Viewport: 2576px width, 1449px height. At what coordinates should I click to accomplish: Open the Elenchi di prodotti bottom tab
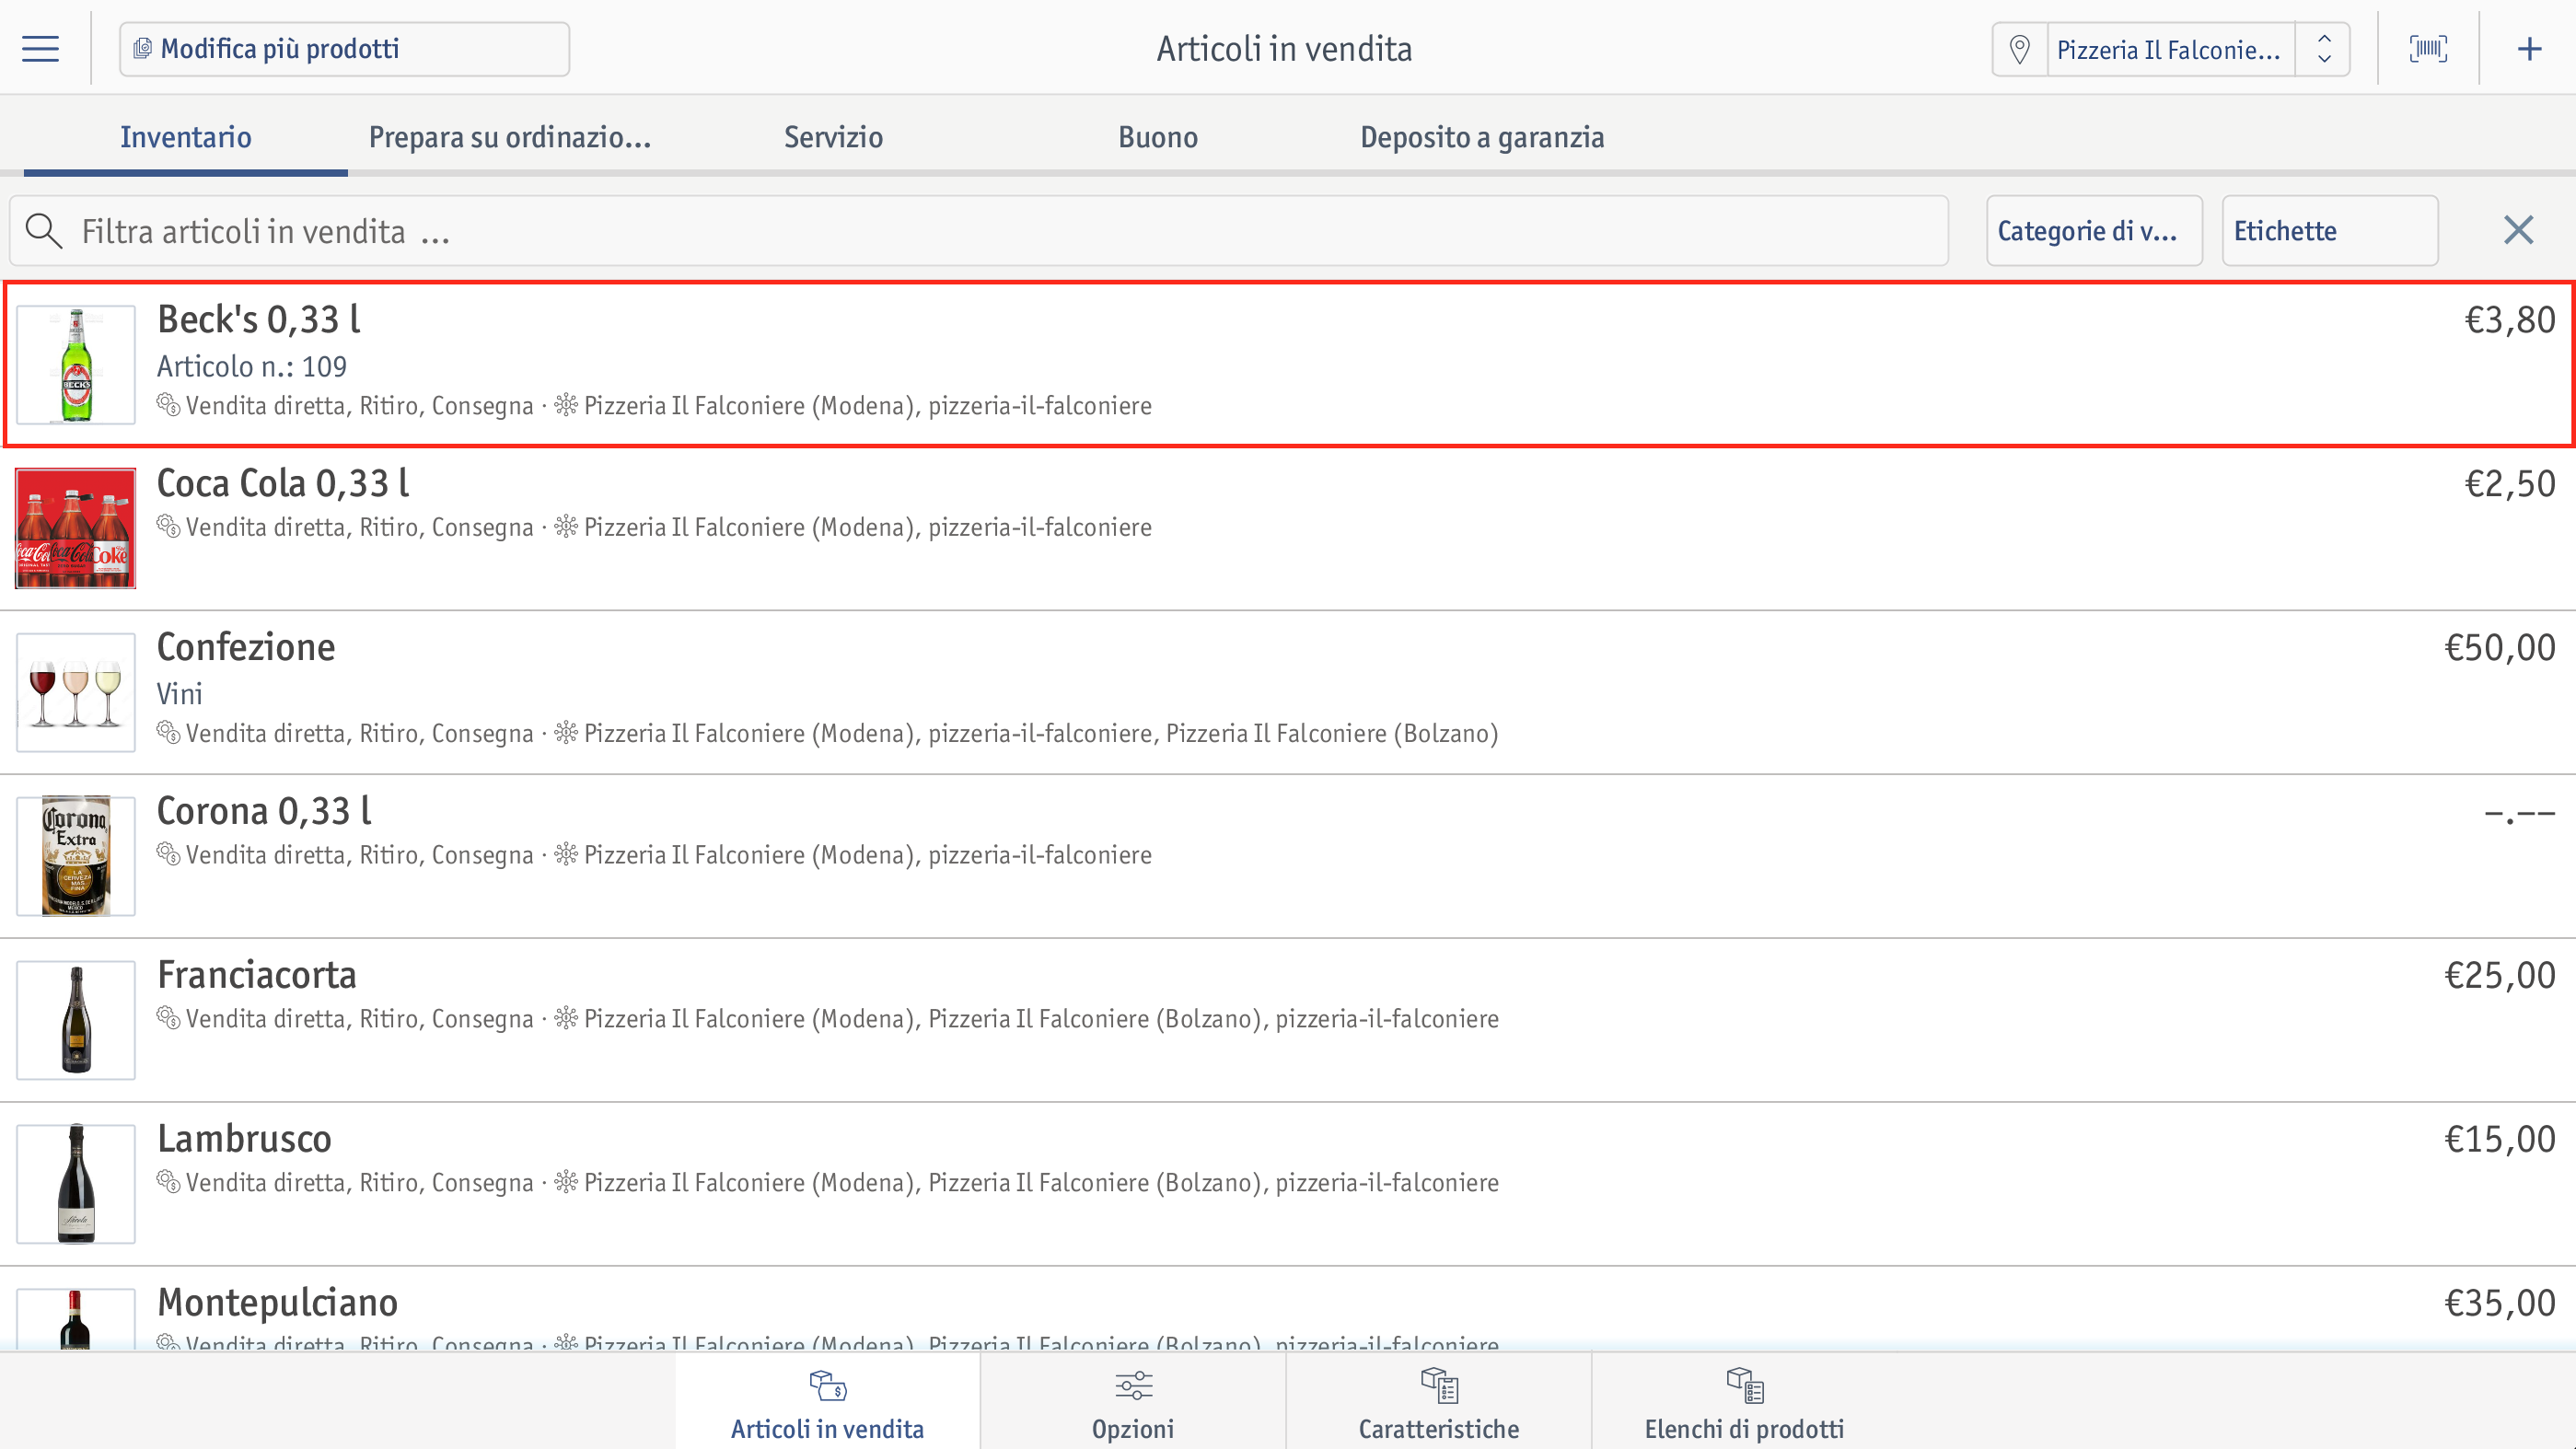pos(1744,1402)
